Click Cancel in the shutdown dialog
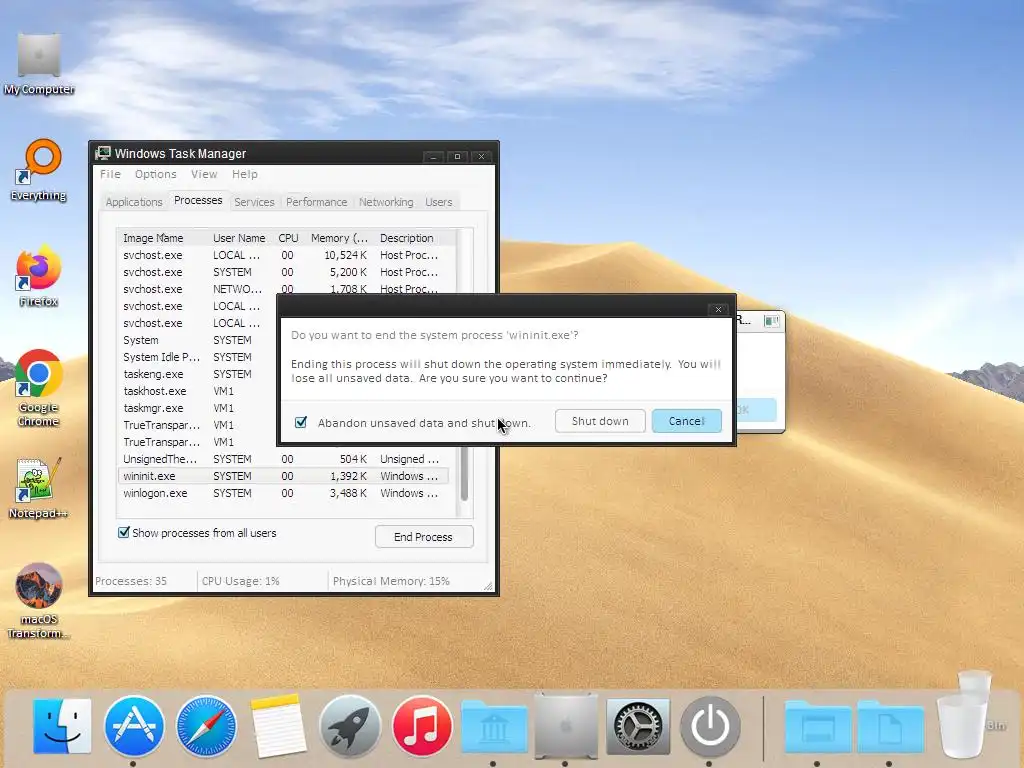The width and height of the screenshot is (1024, 768). pos(686,421)
